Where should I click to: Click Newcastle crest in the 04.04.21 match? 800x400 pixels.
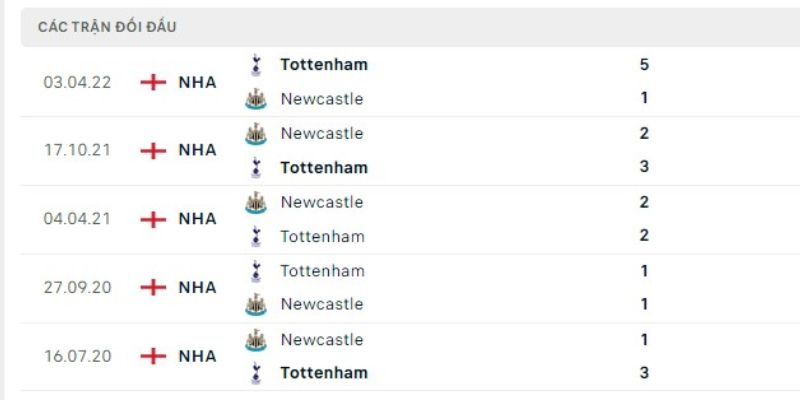pos(256,202)
